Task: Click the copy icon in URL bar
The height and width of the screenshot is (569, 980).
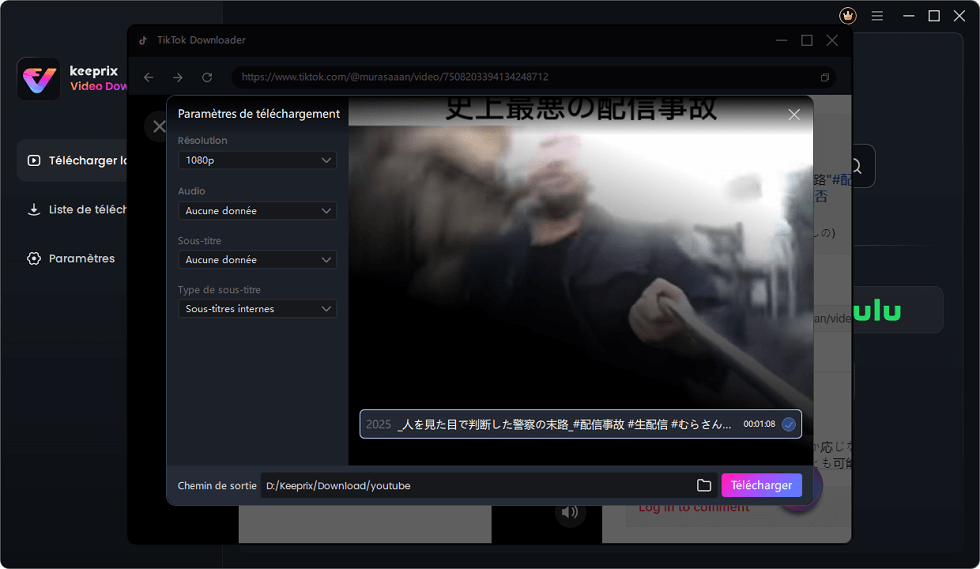Action: pyautogui.click(x=824, y=78)
